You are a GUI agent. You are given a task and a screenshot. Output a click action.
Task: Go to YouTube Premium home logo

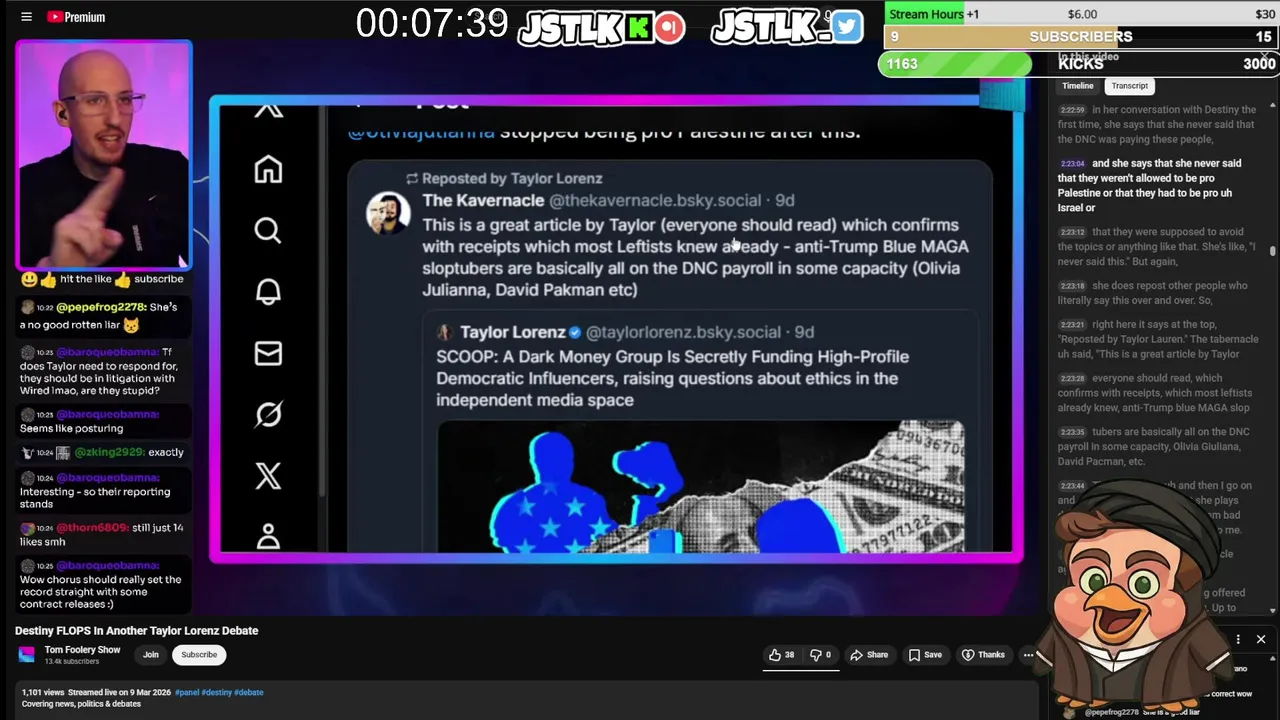pyautogui.click(x=76, y=17)
